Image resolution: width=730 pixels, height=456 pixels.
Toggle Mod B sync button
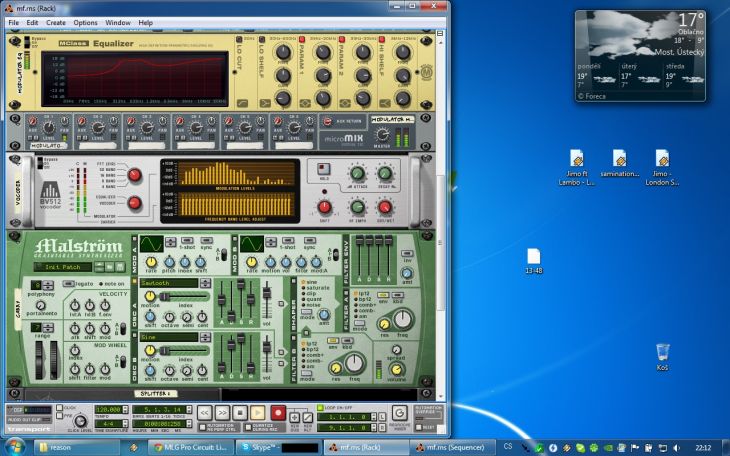click(310, 240)
